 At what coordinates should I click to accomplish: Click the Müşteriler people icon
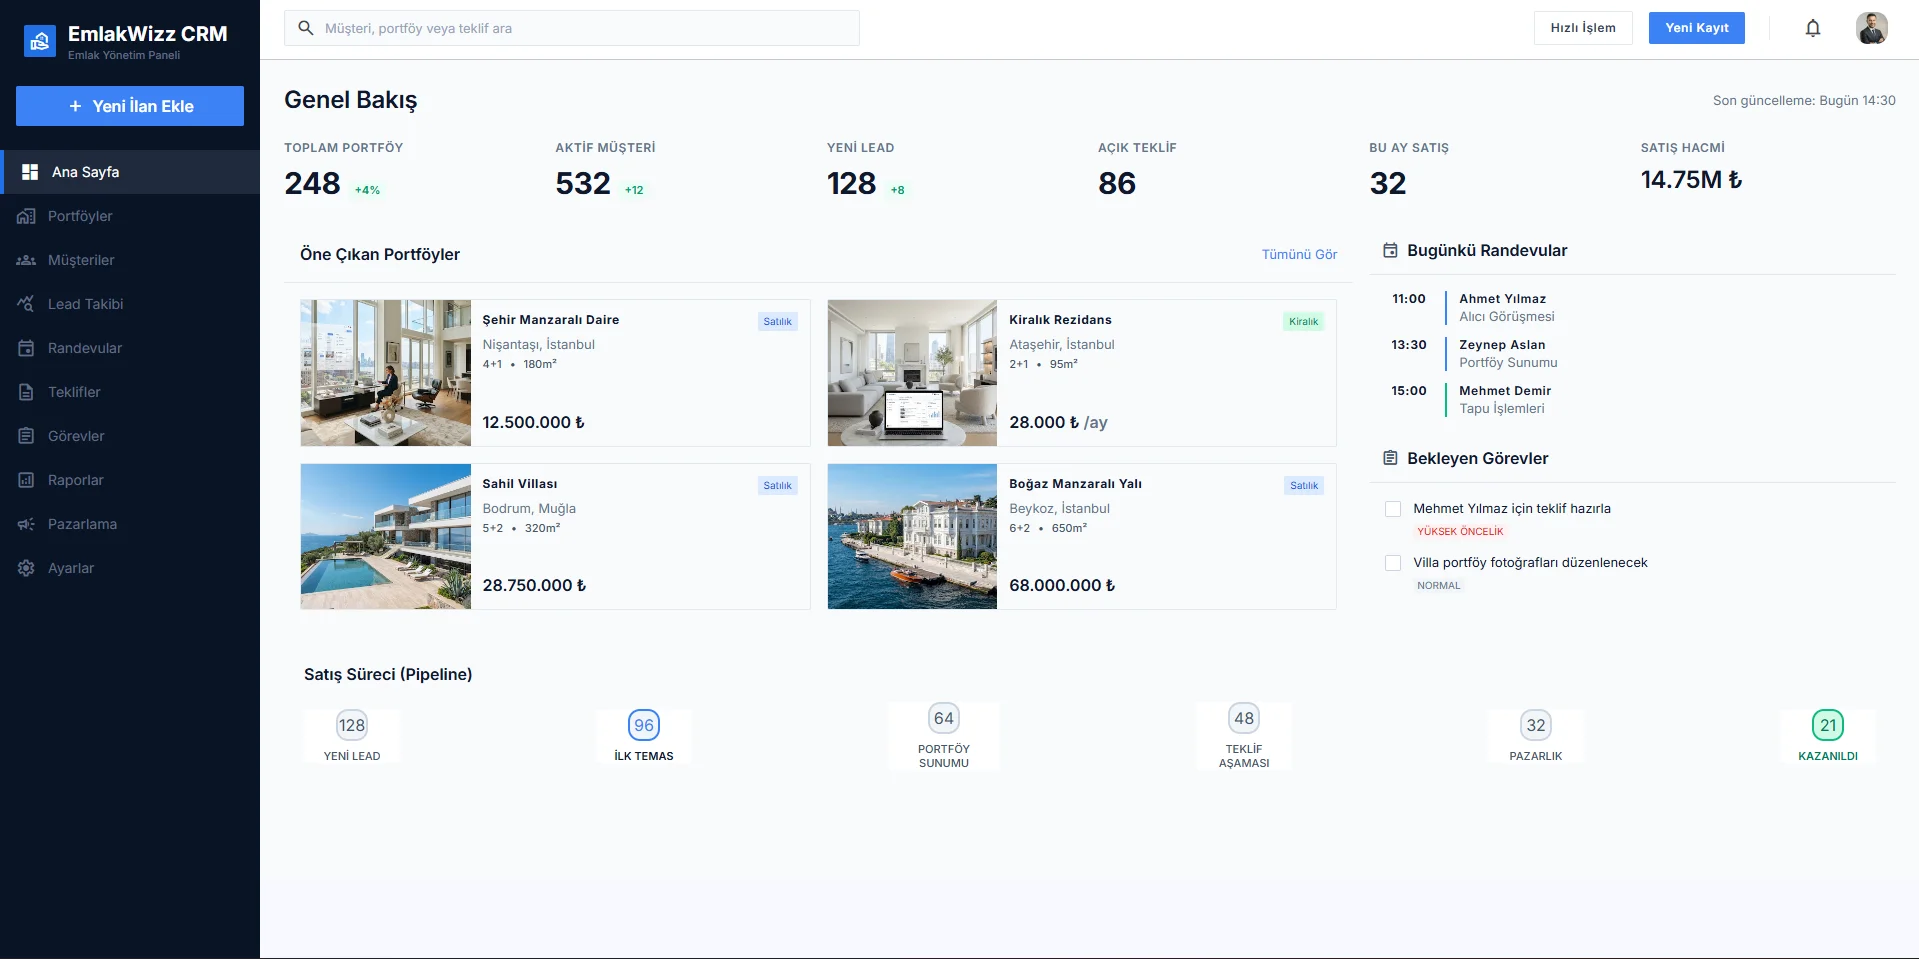click(x=26, y=260)
